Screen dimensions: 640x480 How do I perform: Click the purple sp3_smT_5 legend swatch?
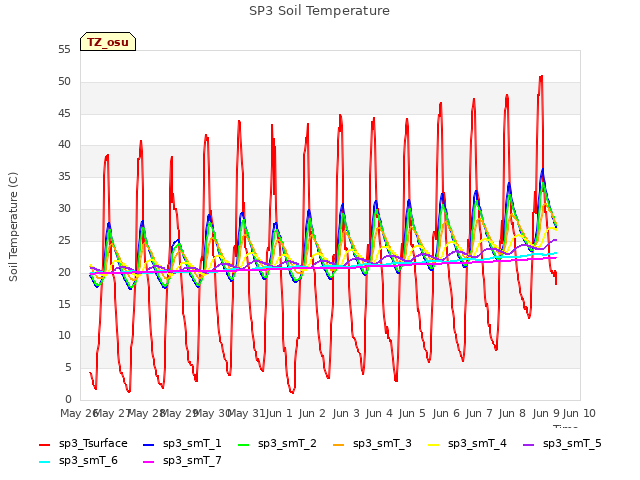coord(529,444)
